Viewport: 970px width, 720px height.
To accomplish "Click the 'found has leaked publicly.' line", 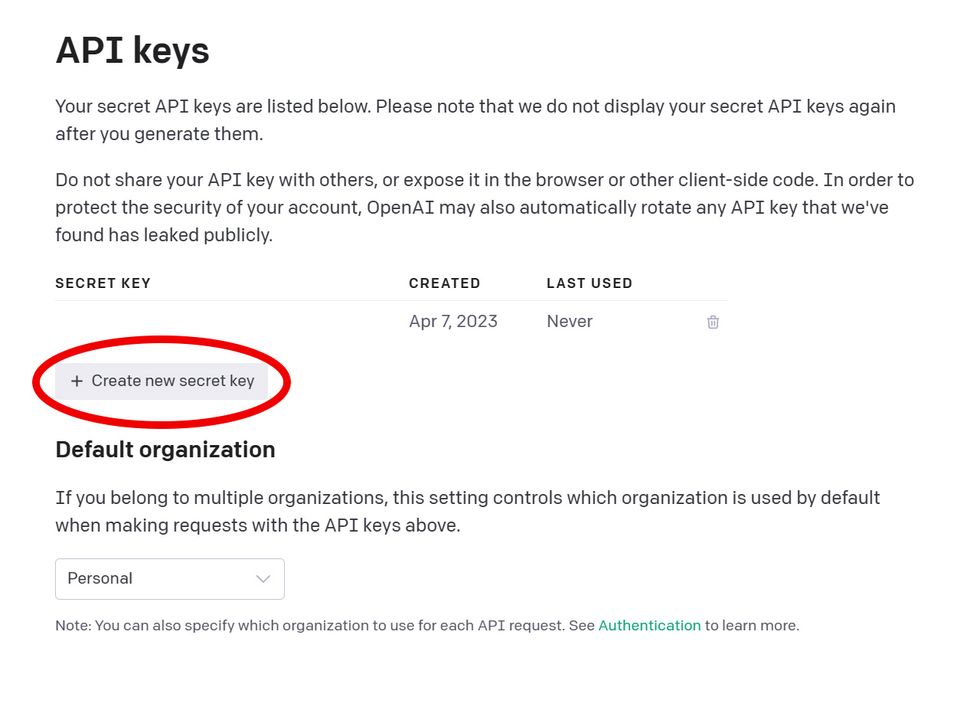I will (164, 236).
